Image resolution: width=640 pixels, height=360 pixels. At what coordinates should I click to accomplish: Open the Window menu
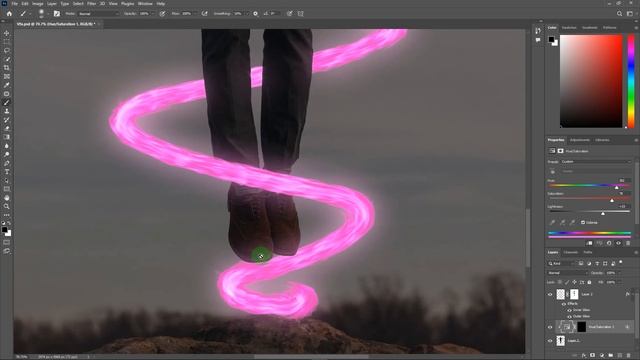[x=145, y=4]
